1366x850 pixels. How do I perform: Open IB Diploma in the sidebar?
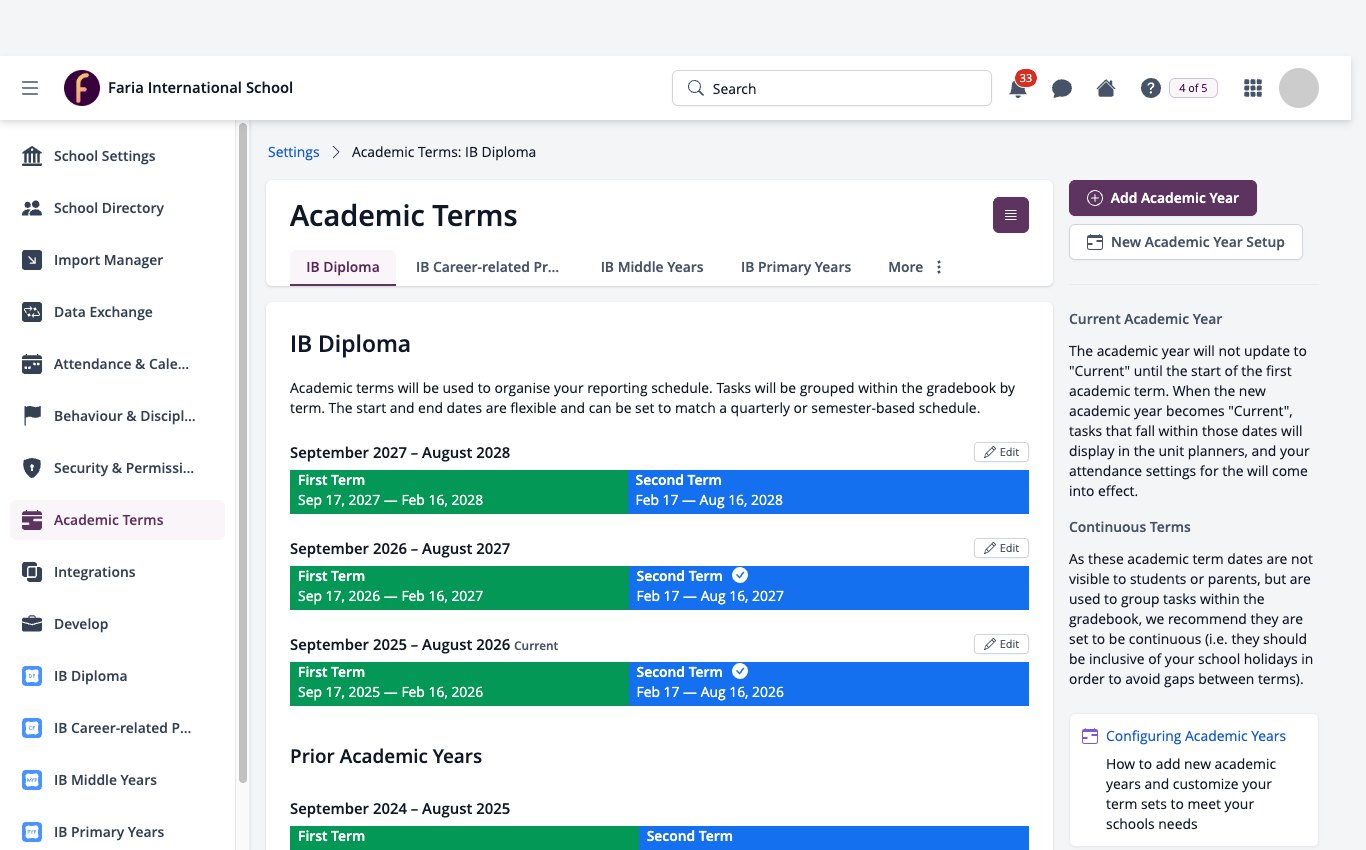coord(117,676)
